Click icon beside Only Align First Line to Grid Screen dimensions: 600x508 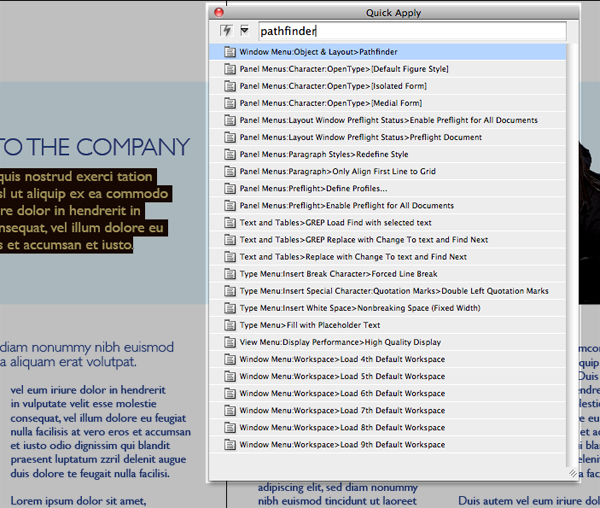click(229, 171)
